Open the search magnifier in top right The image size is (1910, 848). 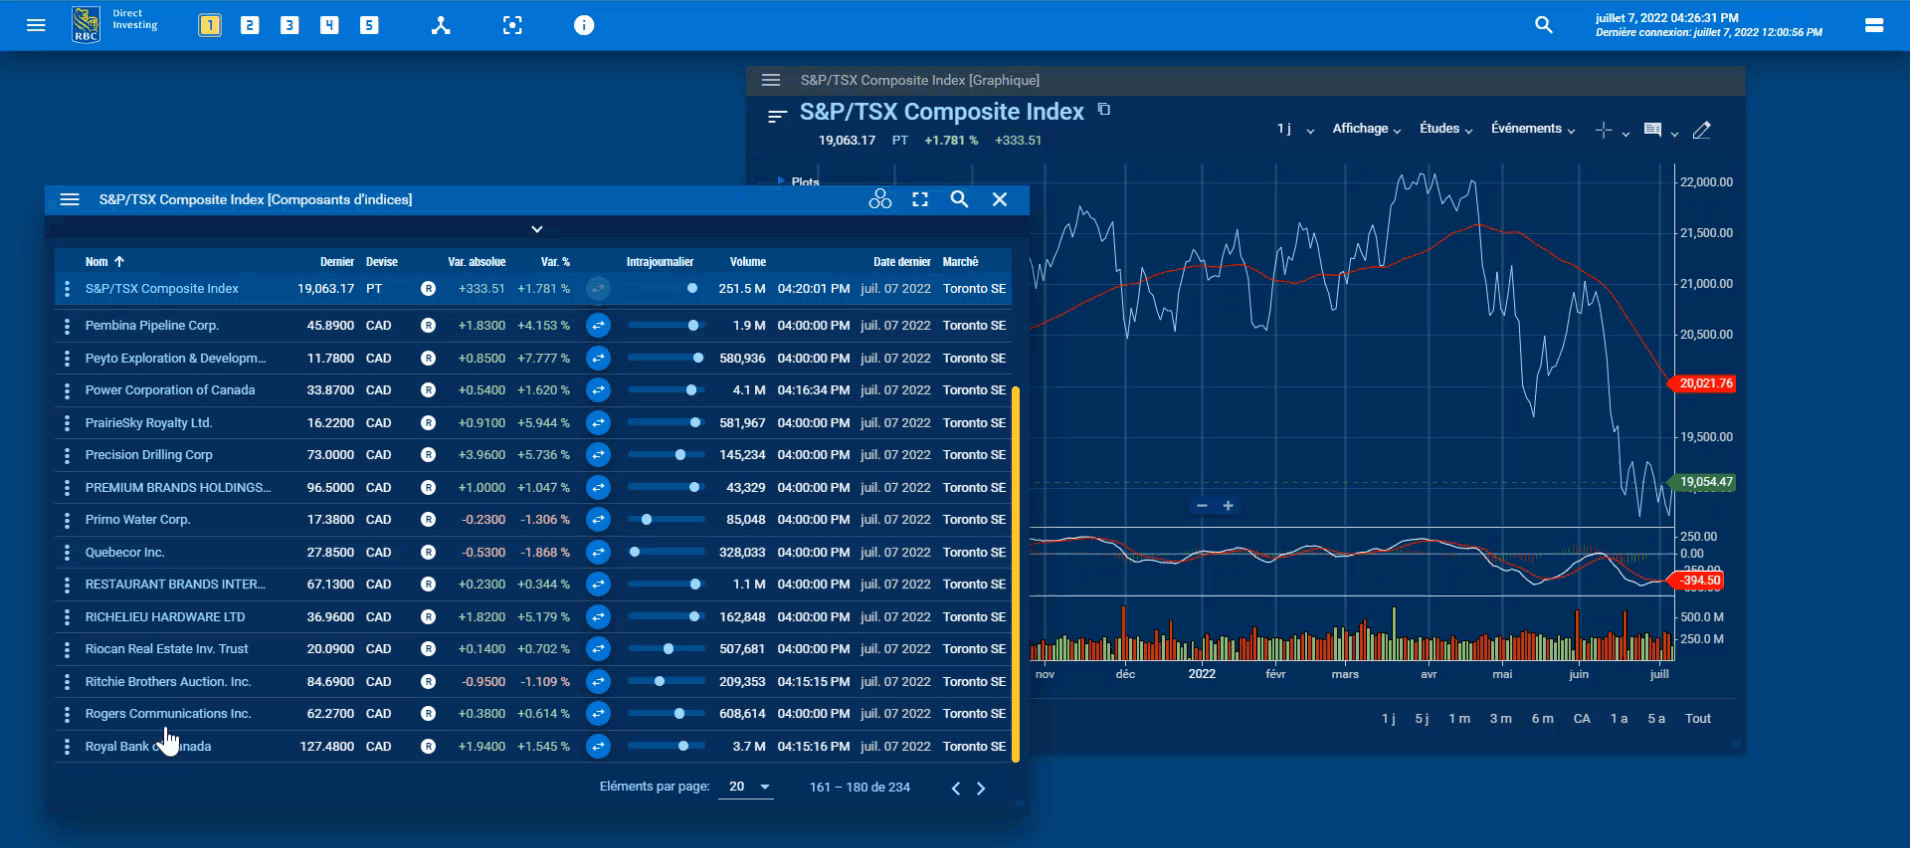(x=1544, y=25)
